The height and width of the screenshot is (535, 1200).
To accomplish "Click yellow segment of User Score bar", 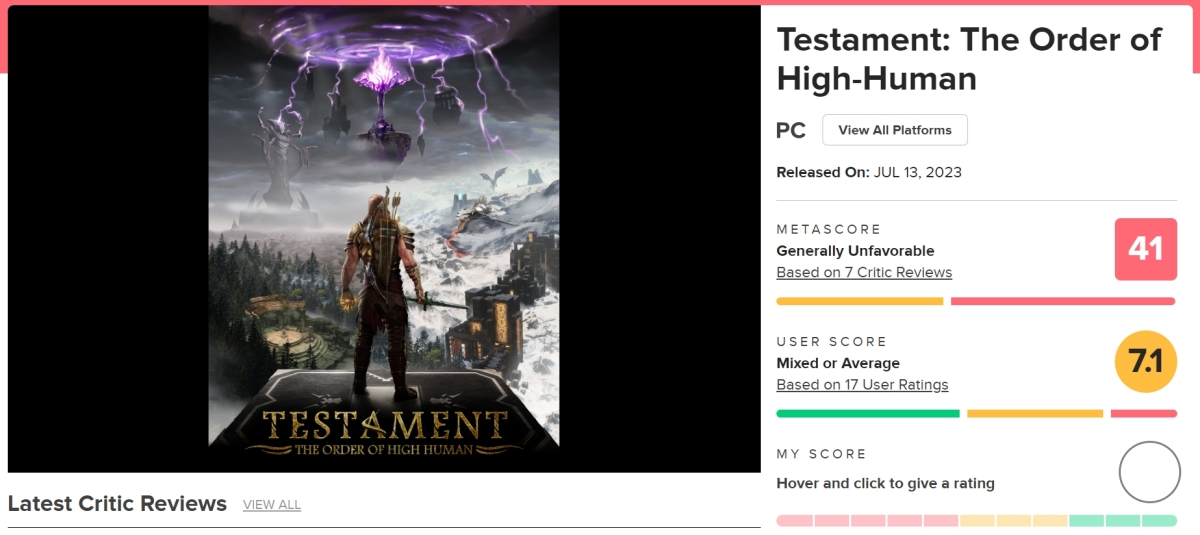I will coord(1034,413).
